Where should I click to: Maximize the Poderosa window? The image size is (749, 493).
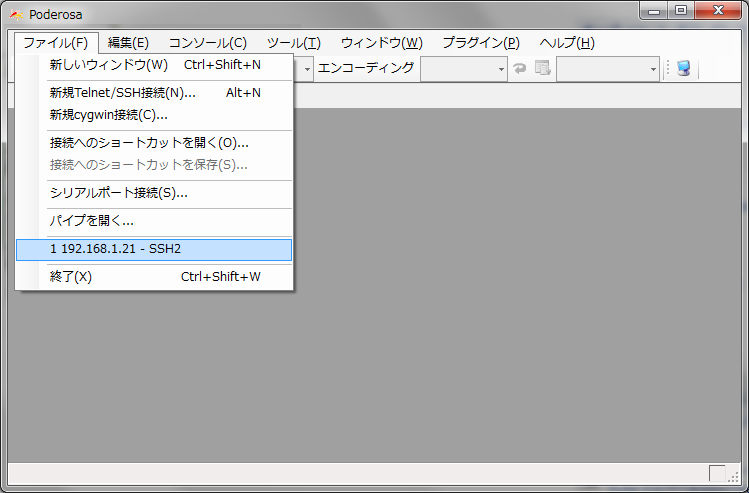click(681, 11)
